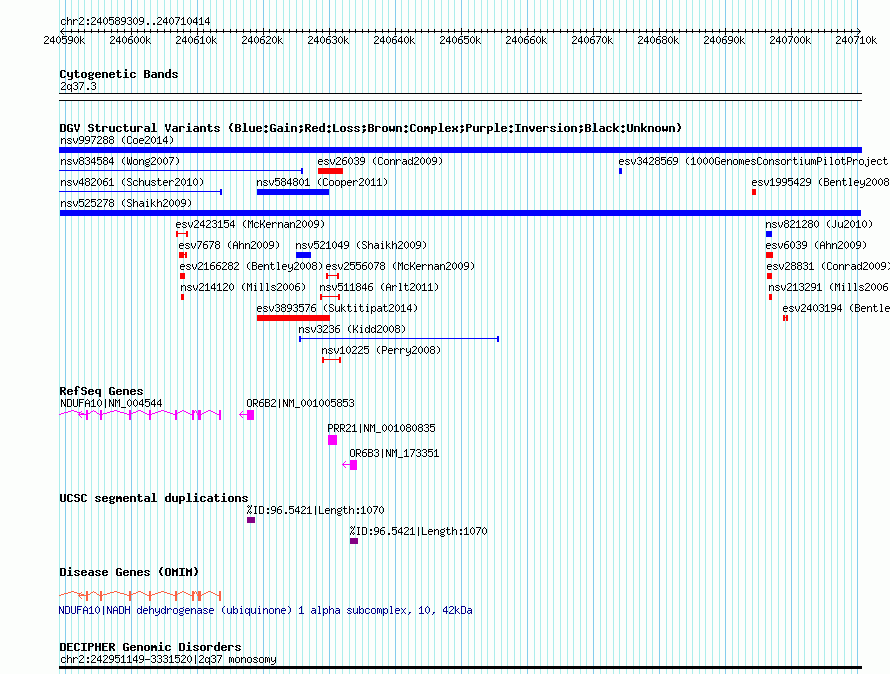Click the nsv997288 (Coe2014) blue gain bar
This screenshot has height=674, width=890.
click(460, 150)
